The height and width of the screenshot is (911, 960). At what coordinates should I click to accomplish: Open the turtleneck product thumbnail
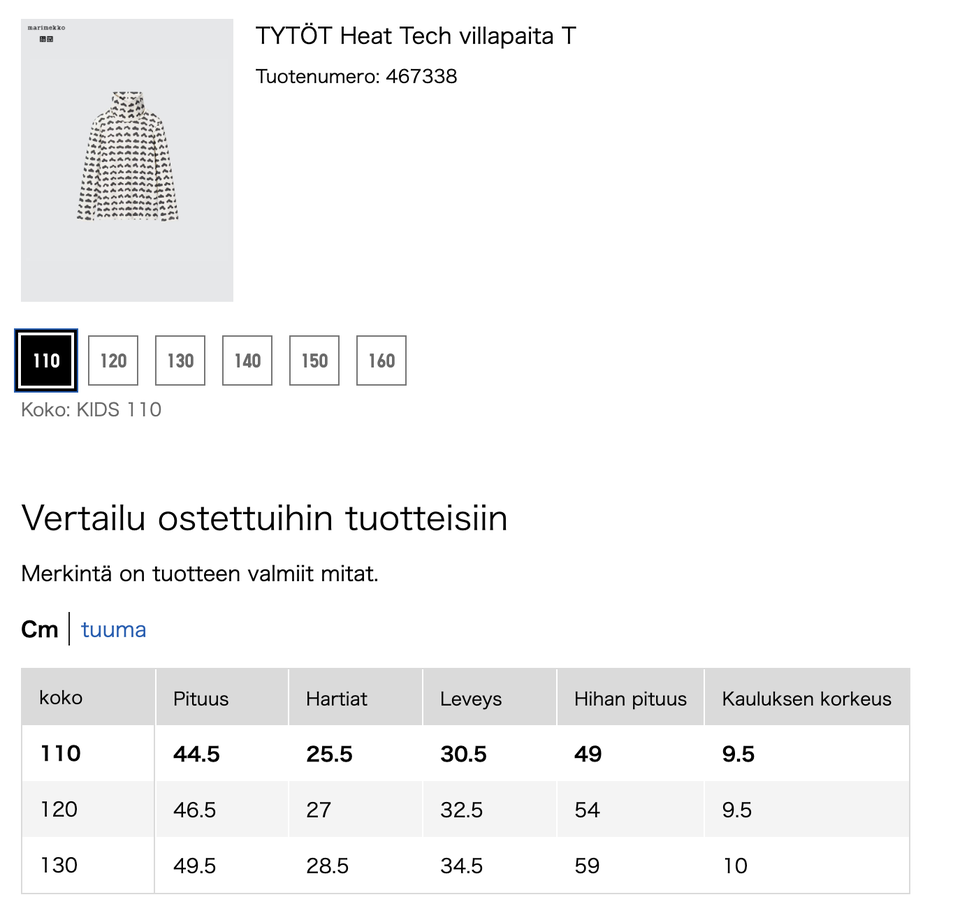127,158
